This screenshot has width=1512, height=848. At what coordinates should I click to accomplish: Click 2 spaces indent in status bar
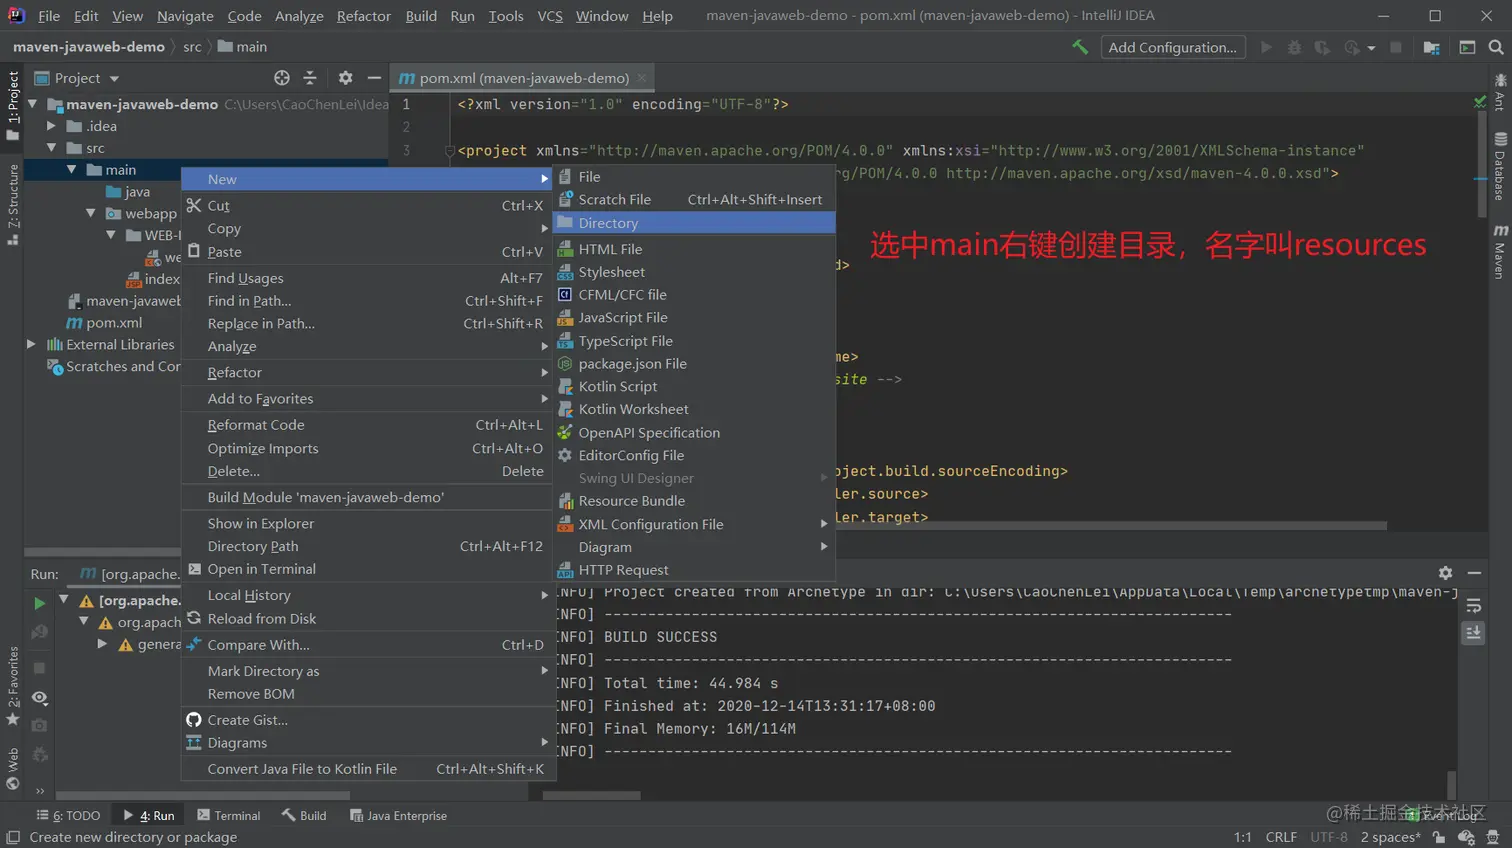1390,837
